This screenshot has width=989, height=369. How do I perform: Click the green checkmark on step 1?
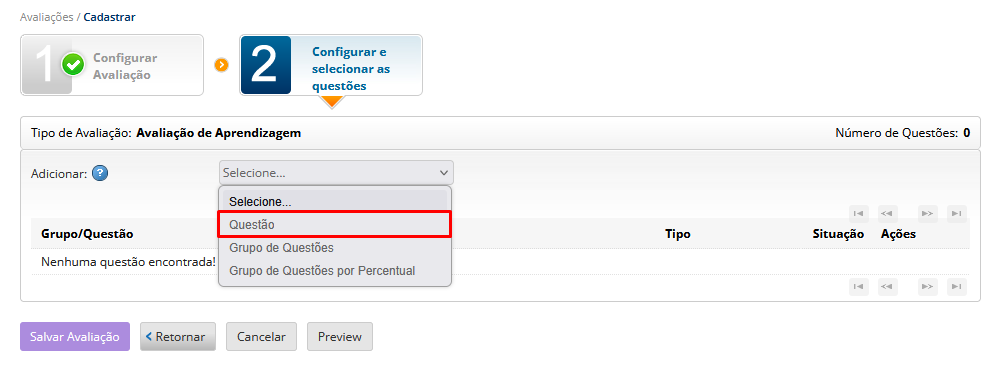tap(73, 64)
